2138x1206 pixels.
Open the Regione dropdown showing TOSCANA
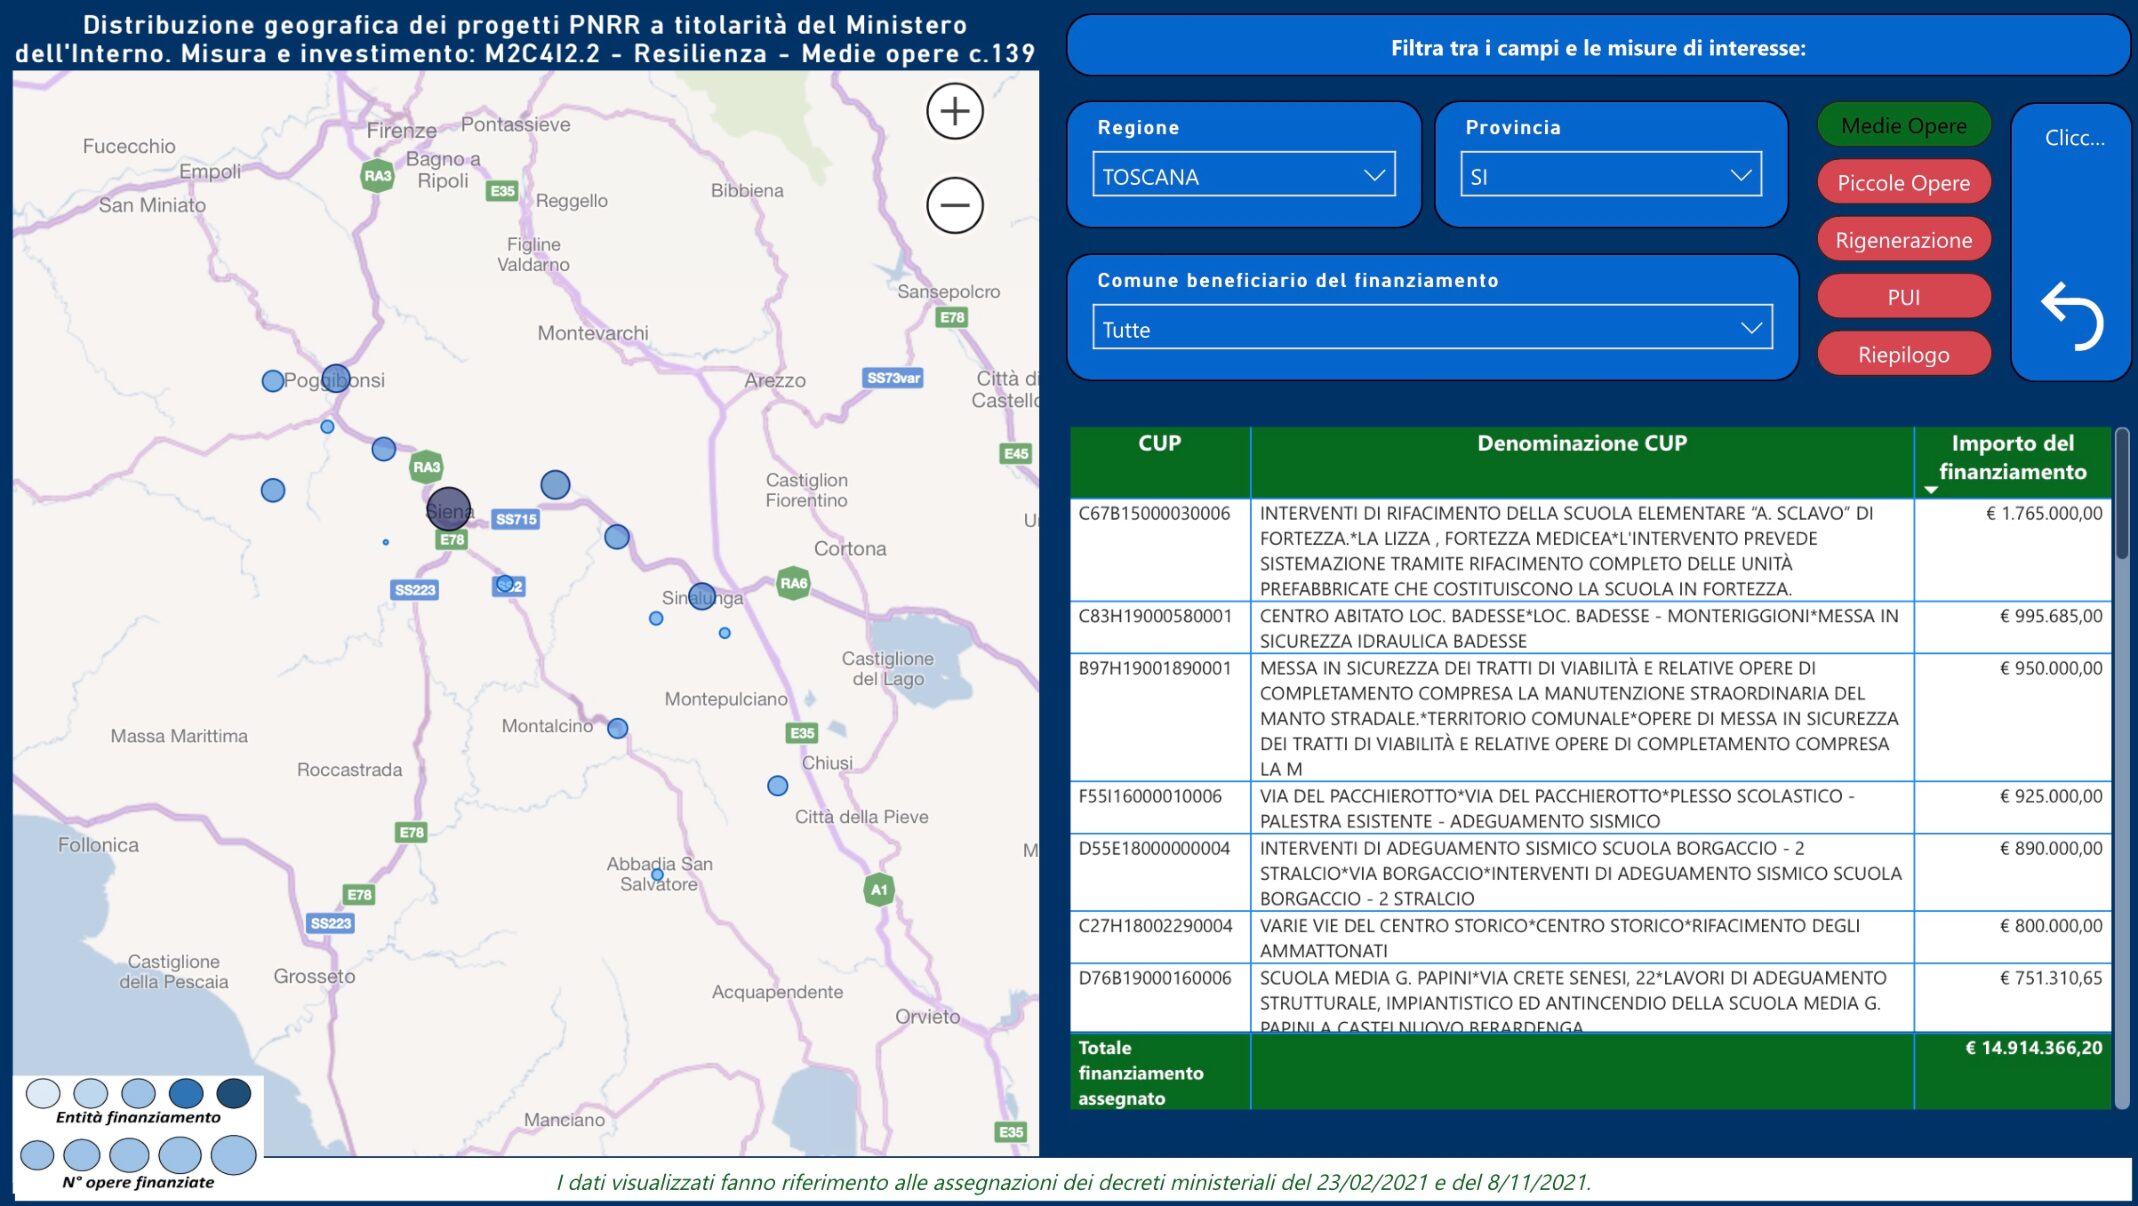coord(1243,175)
